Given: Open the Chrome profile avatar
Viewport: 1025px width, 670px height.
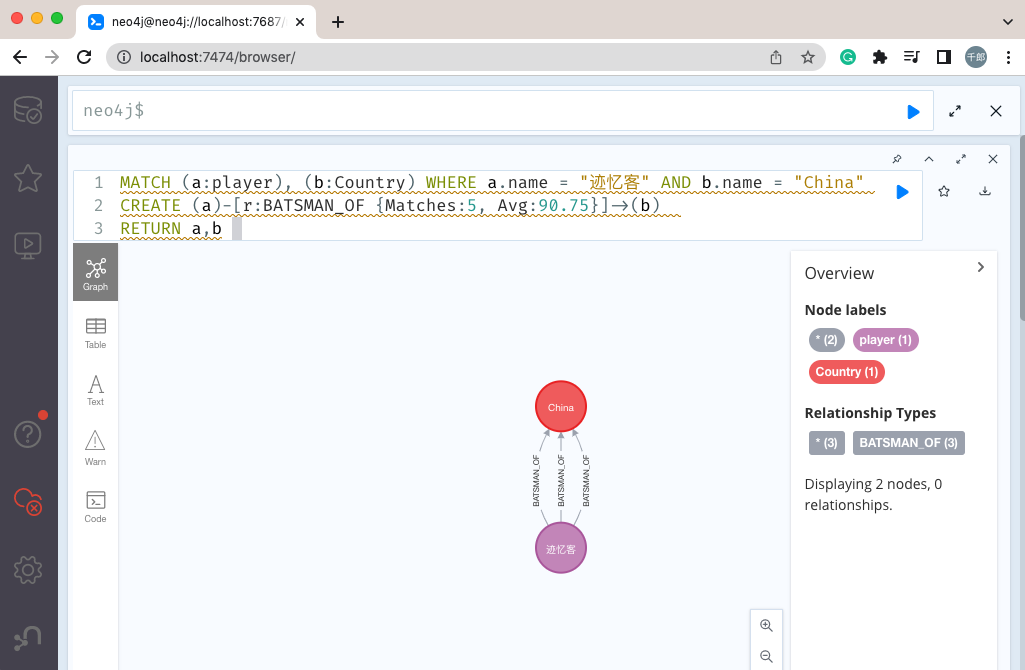Looking at the screenshot, I should click(976, 58).
